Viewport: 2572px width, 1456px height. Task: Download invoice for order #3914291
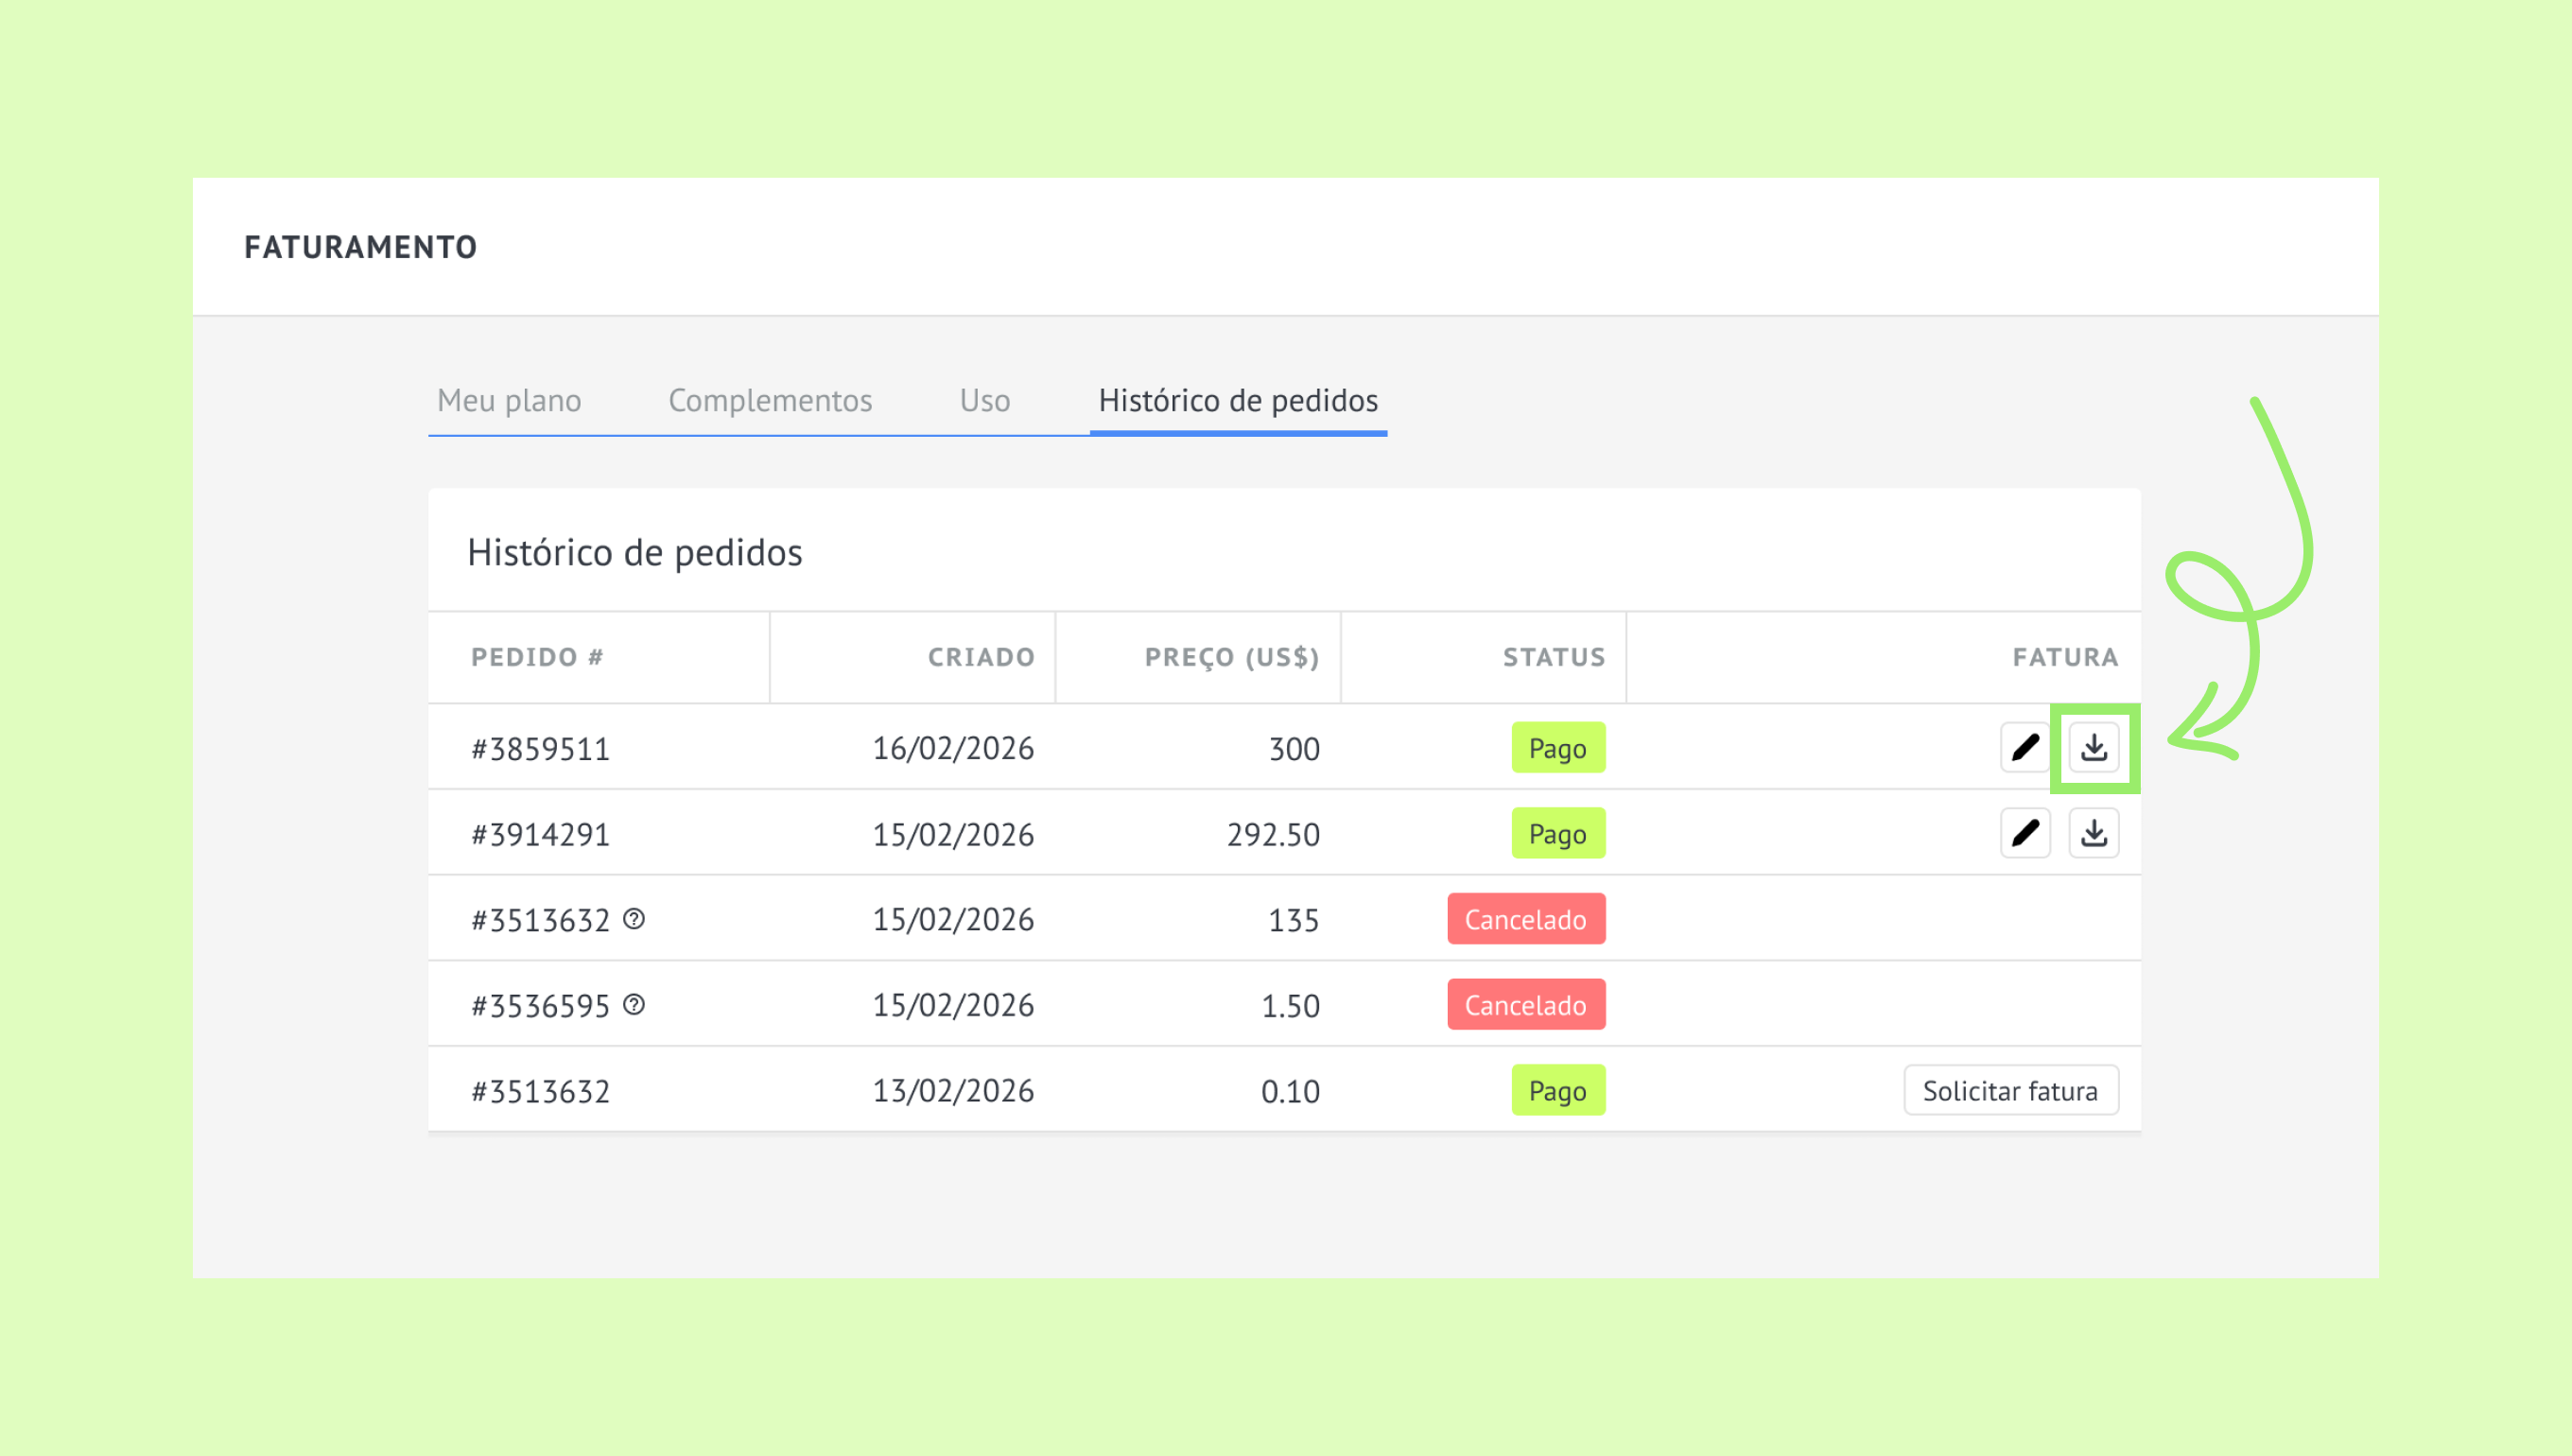click(2094, 833)
